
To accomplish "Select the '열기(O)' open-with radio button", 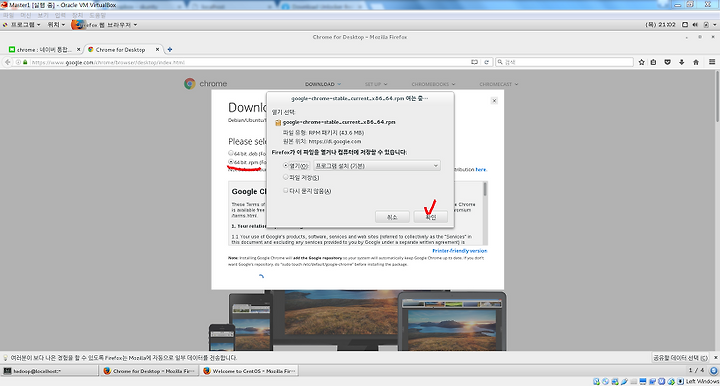I will pyautogui.click(x=286, y=165).
